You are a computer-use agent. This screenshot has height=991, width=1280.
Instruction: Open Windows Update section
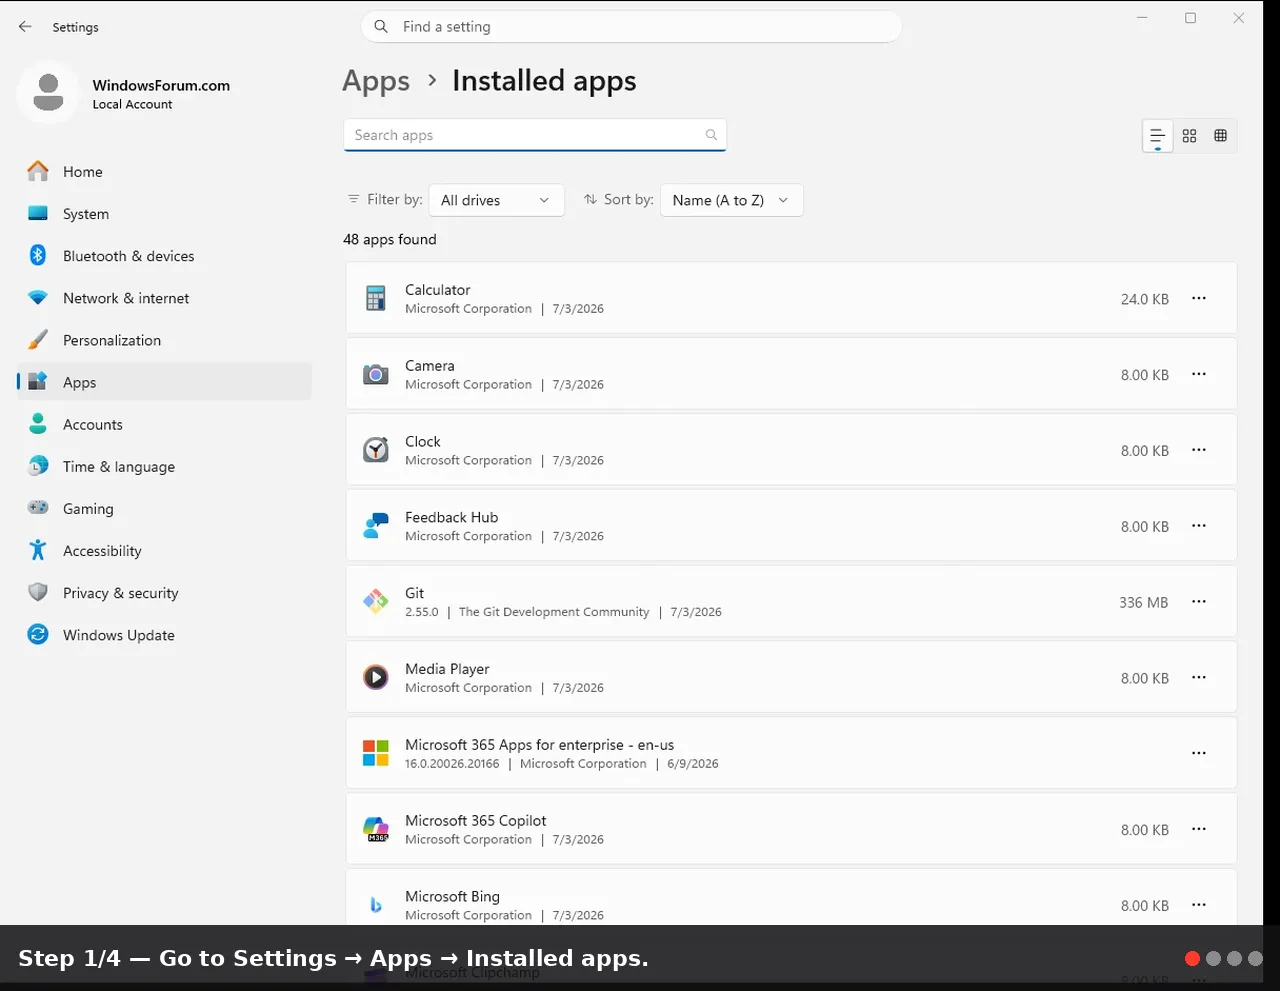(x=164, y=635)
